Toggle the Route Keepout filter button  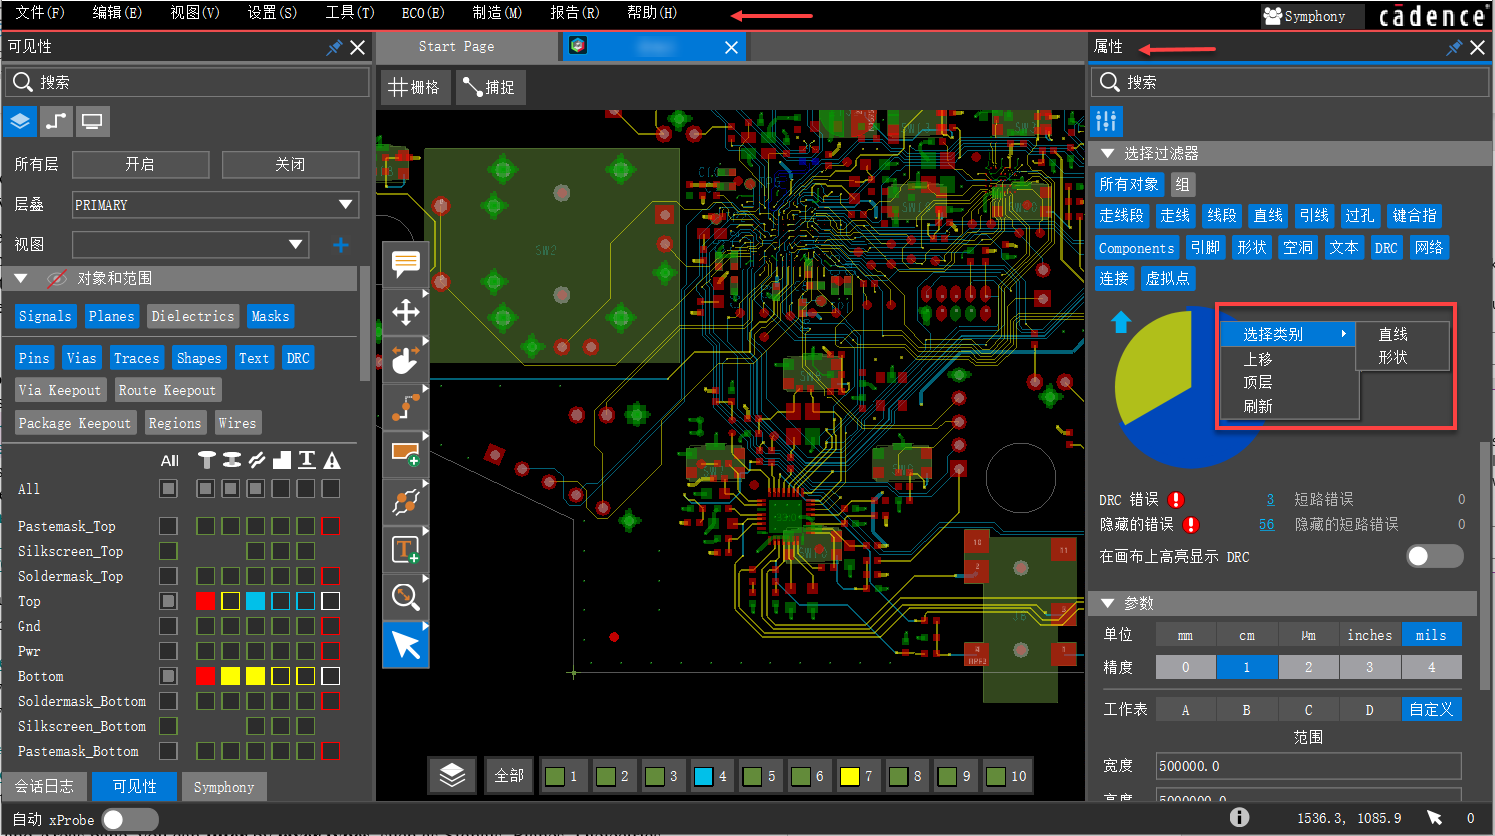(x=167, y=390)
